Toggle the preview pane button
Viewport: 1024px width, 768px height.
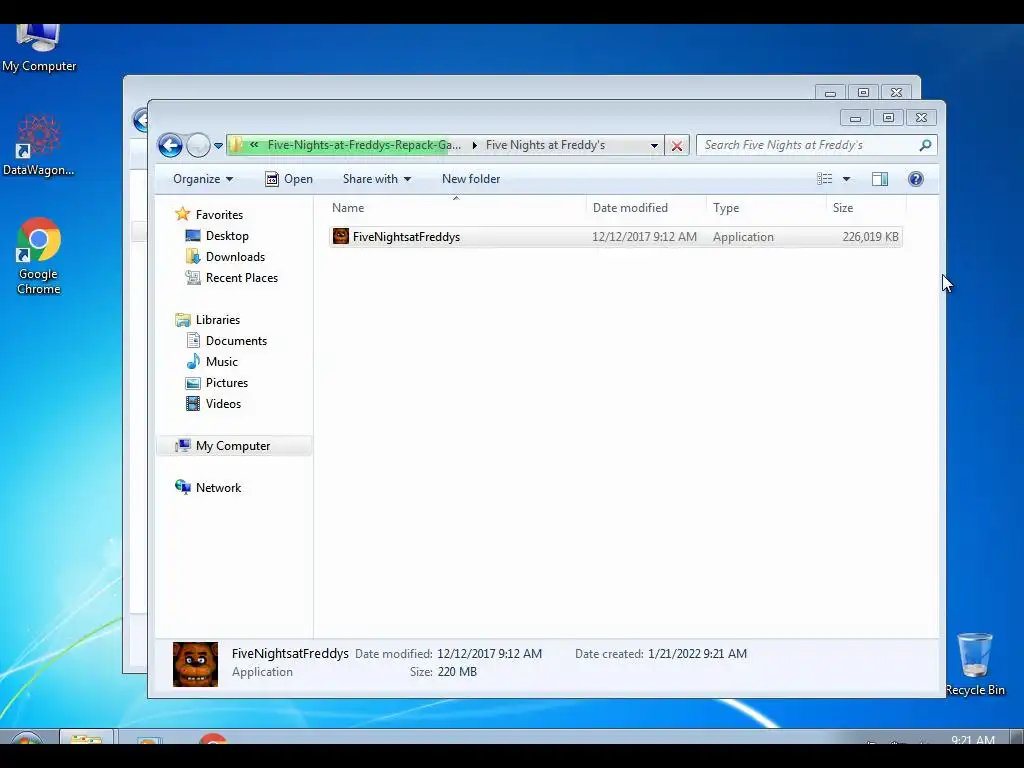(x=880, y=179)
